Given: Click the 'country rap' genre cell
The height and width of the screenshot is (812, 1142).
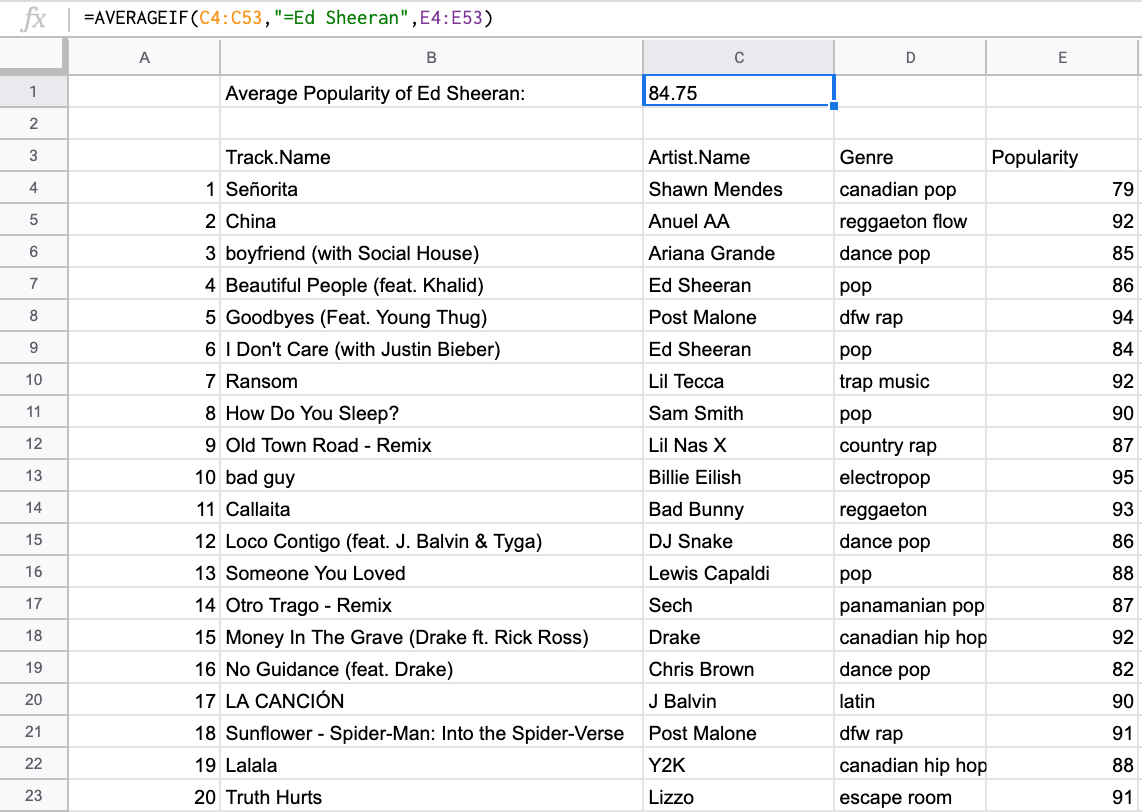Looking at the screenshot, I should tap(910, 444).
